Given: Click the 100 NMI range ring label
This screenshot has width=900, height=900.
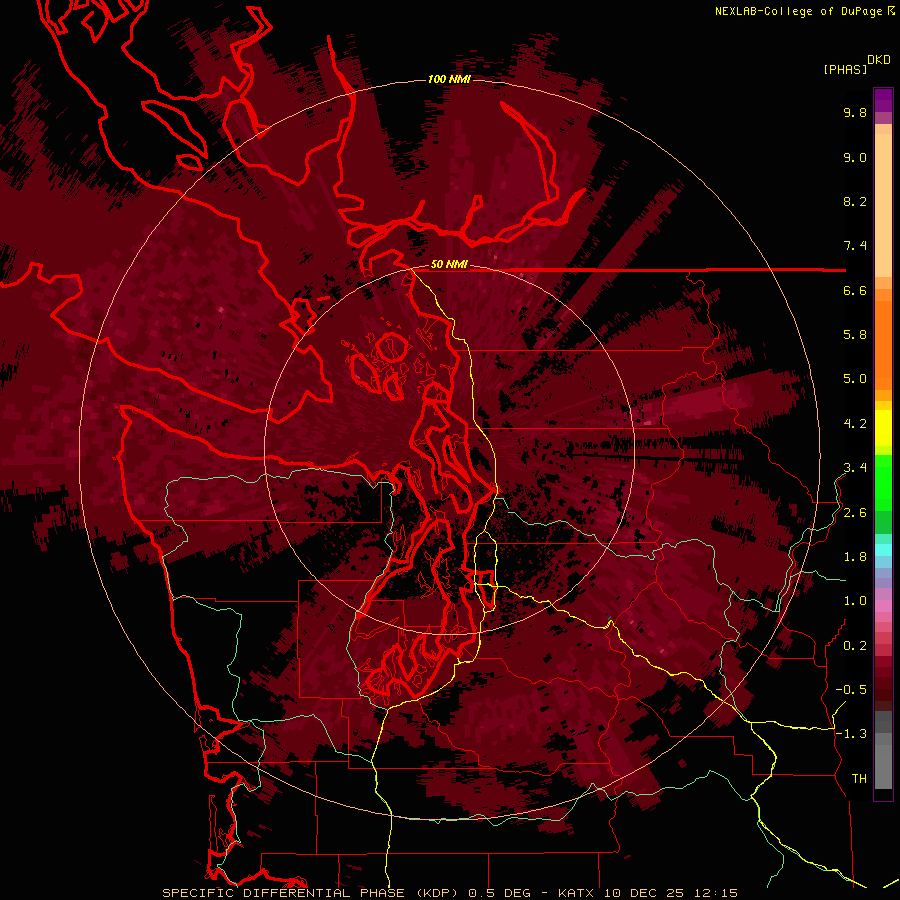Looking at the screenshot, I should tap(449, 79).
